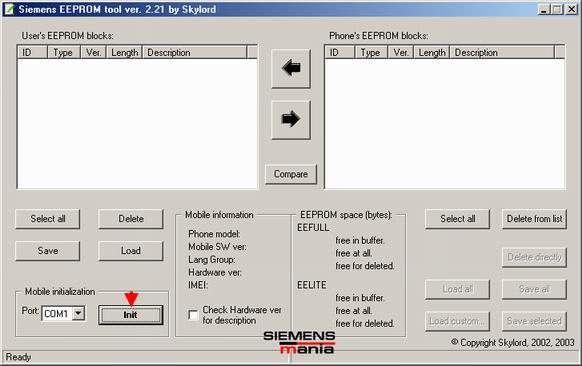Screen dimensions: 582x366
Task: Click the app icon in title bar
Action: pos(9,9)
